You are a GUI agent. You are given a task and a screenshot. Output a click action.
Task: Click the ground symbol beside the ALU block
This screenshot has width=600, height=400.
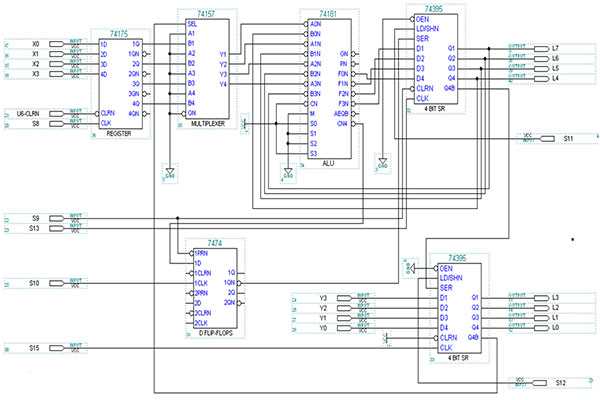[x=288, y=173]
